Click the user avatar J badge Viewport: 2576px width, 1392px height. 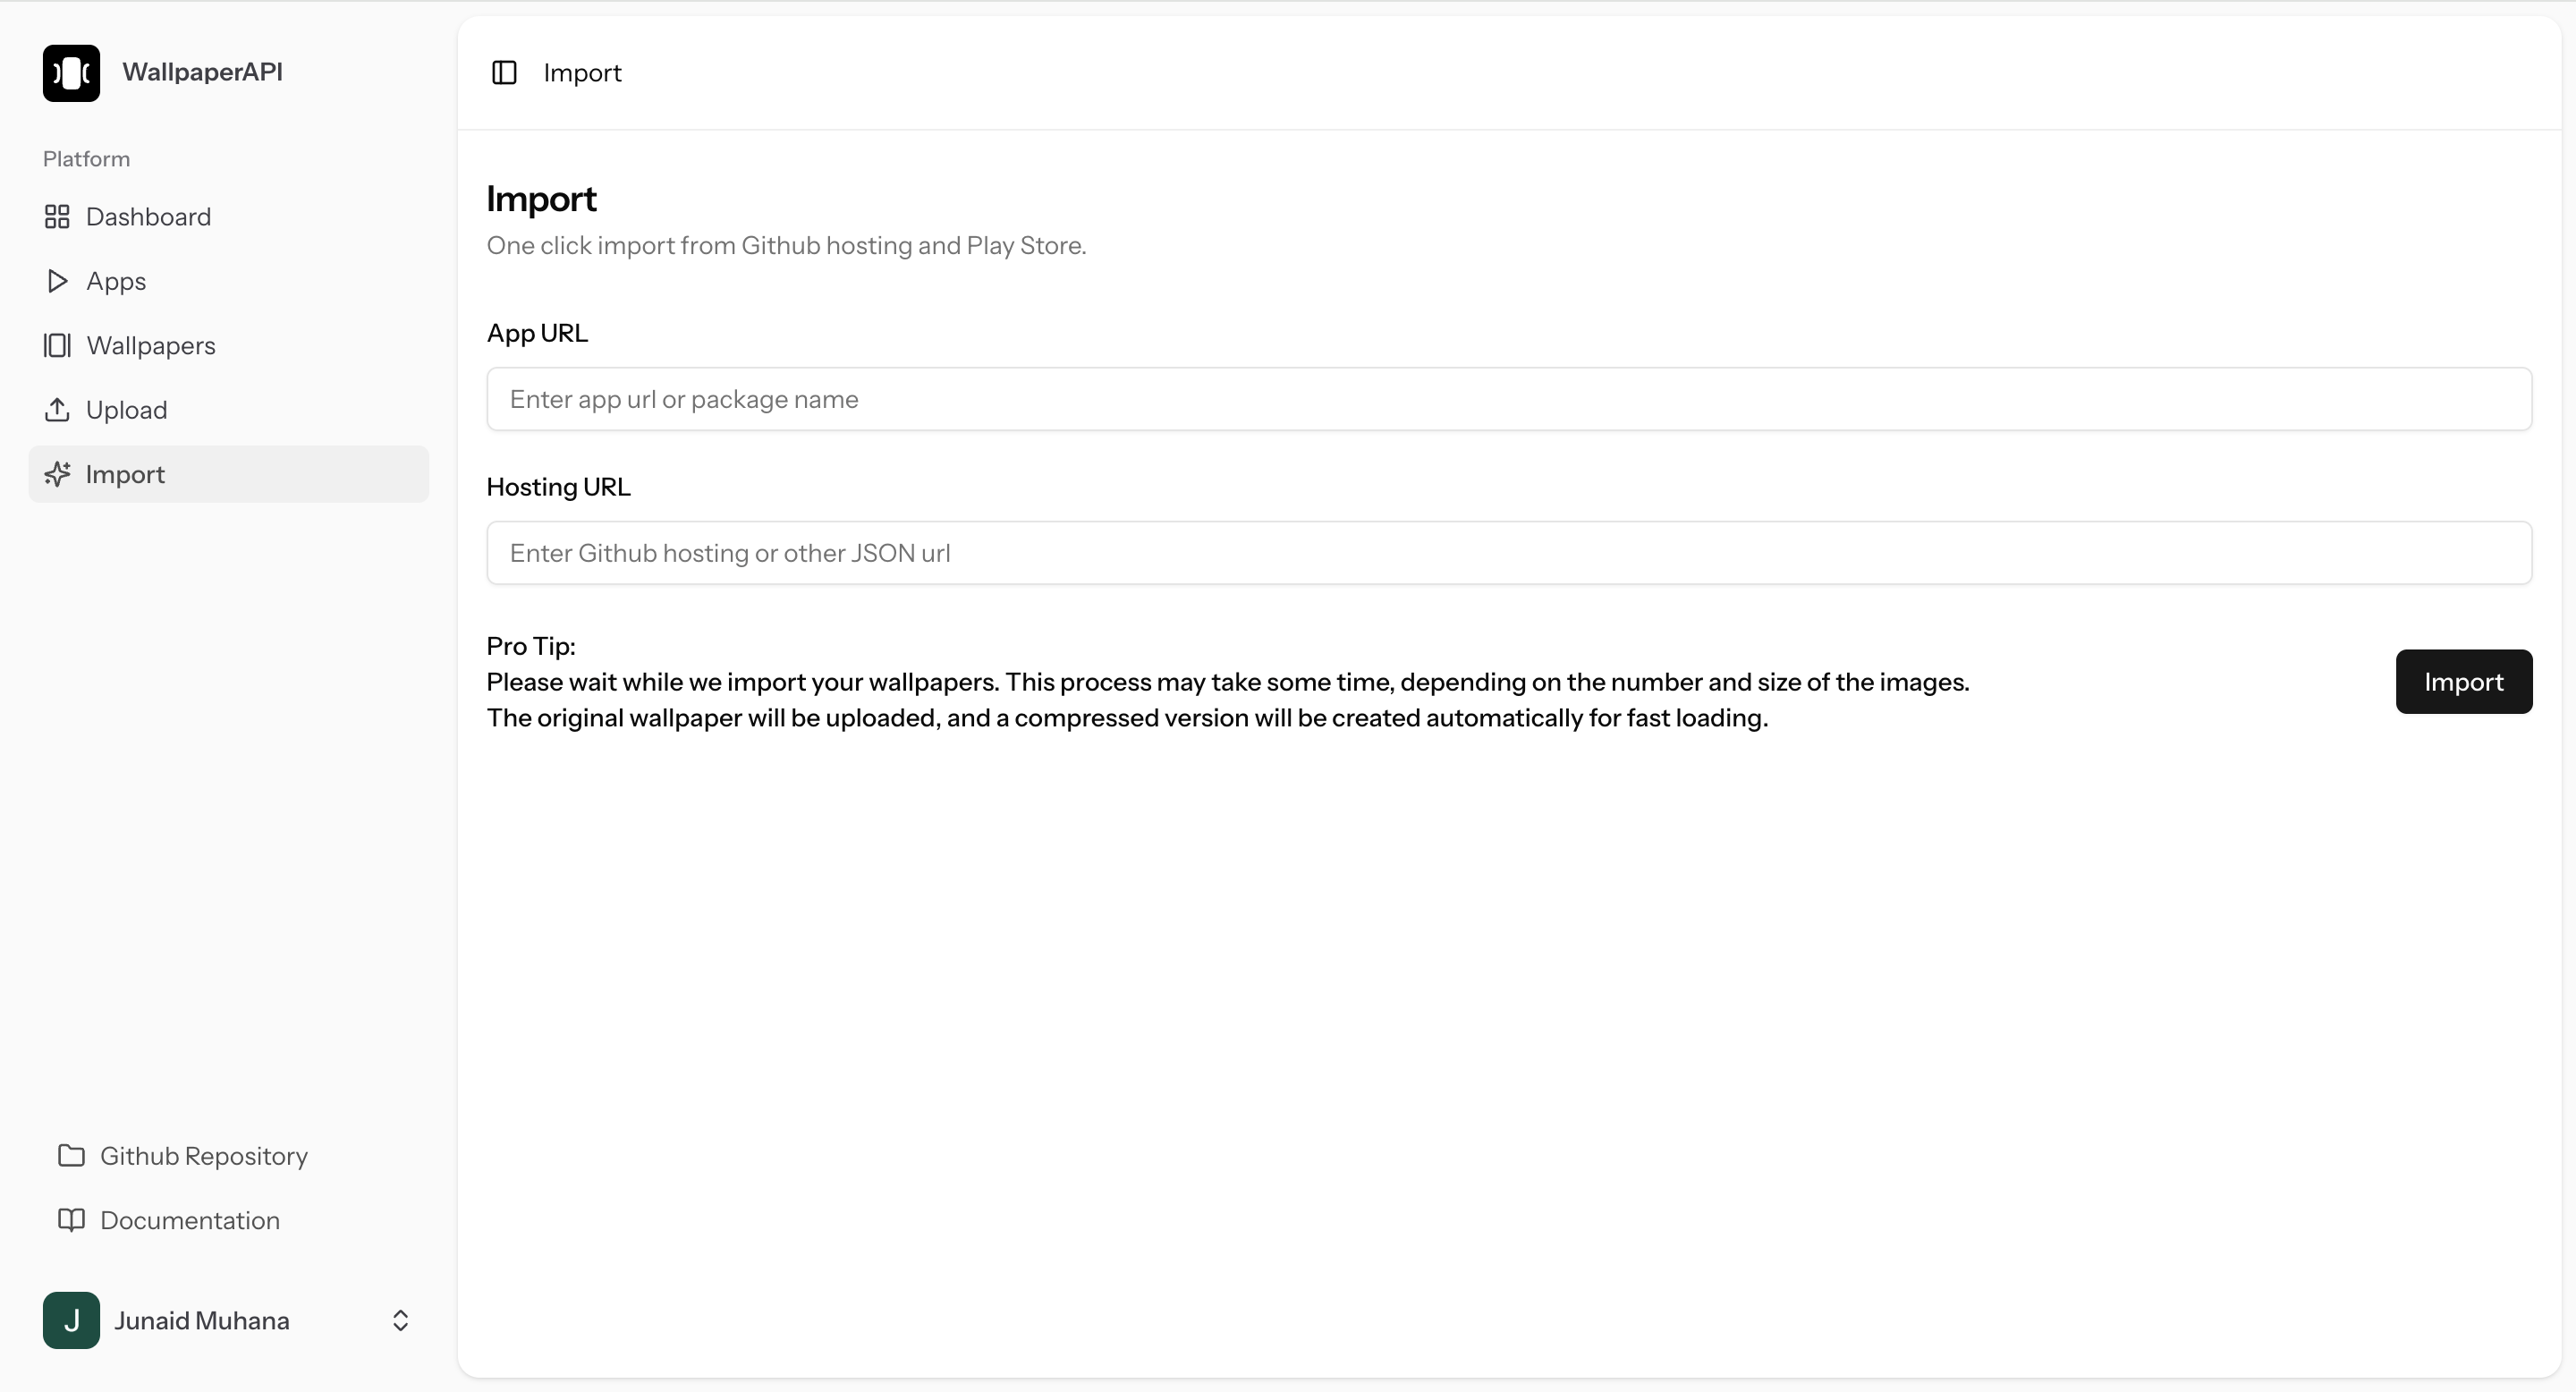pyautogui.click(x=71, y=1320)
